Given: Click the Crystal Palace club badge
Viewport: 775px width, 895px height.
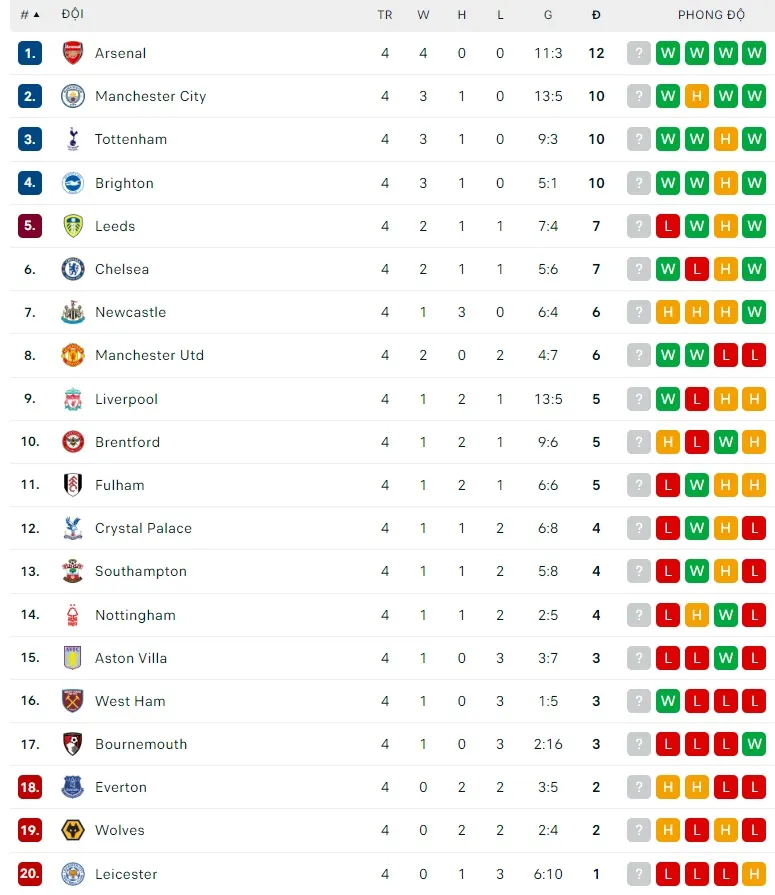Looking at the screenshot, I should pyautogui.click(x=73, y=528).
